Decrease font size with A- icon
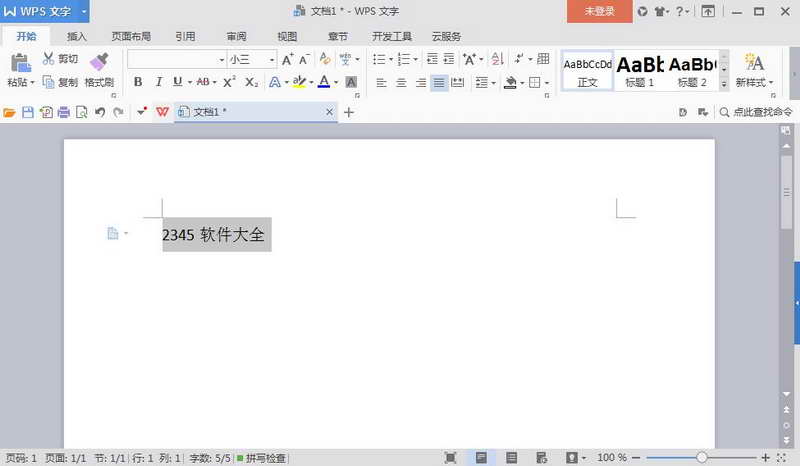The height and width of the screenshot is (466, 800). (x=305, y=59)
